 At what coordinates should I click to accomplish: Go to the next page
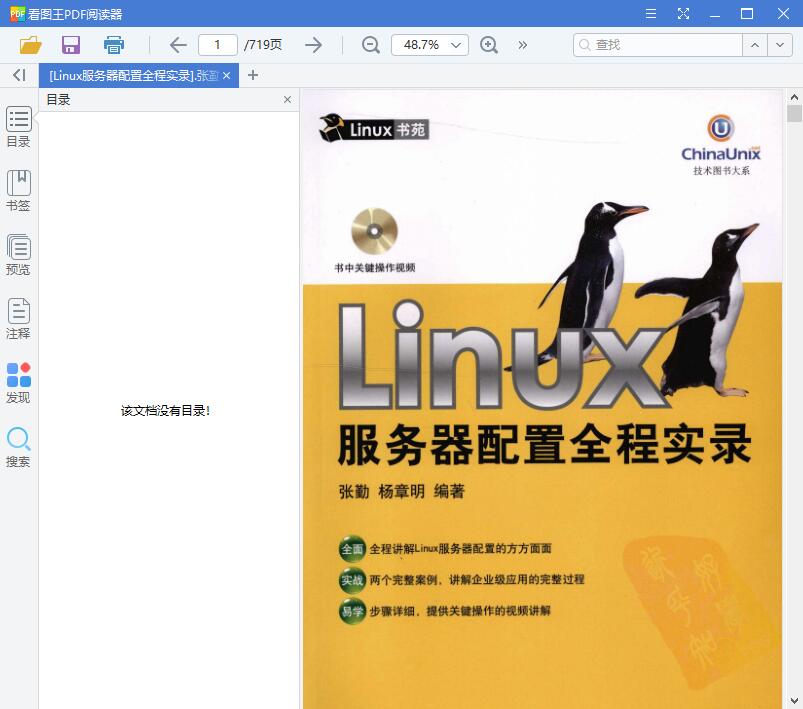click(313, 45)
